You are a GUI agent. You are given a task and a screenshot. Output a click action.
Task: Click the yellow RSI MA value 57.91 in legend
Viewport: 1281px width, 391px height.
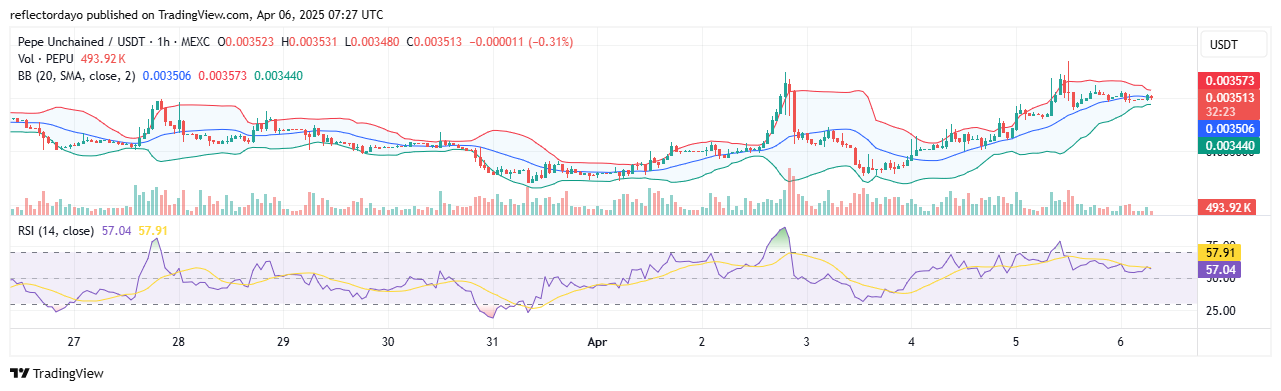pyautogui.click(x=153, y=231)
